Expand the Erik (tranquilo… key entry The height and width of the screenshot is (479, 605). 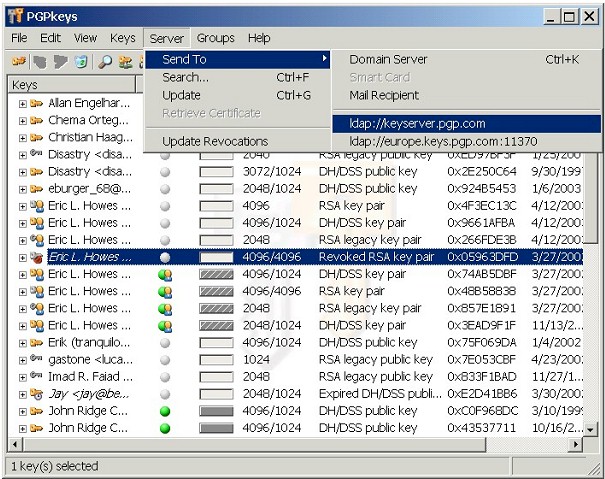23,343
